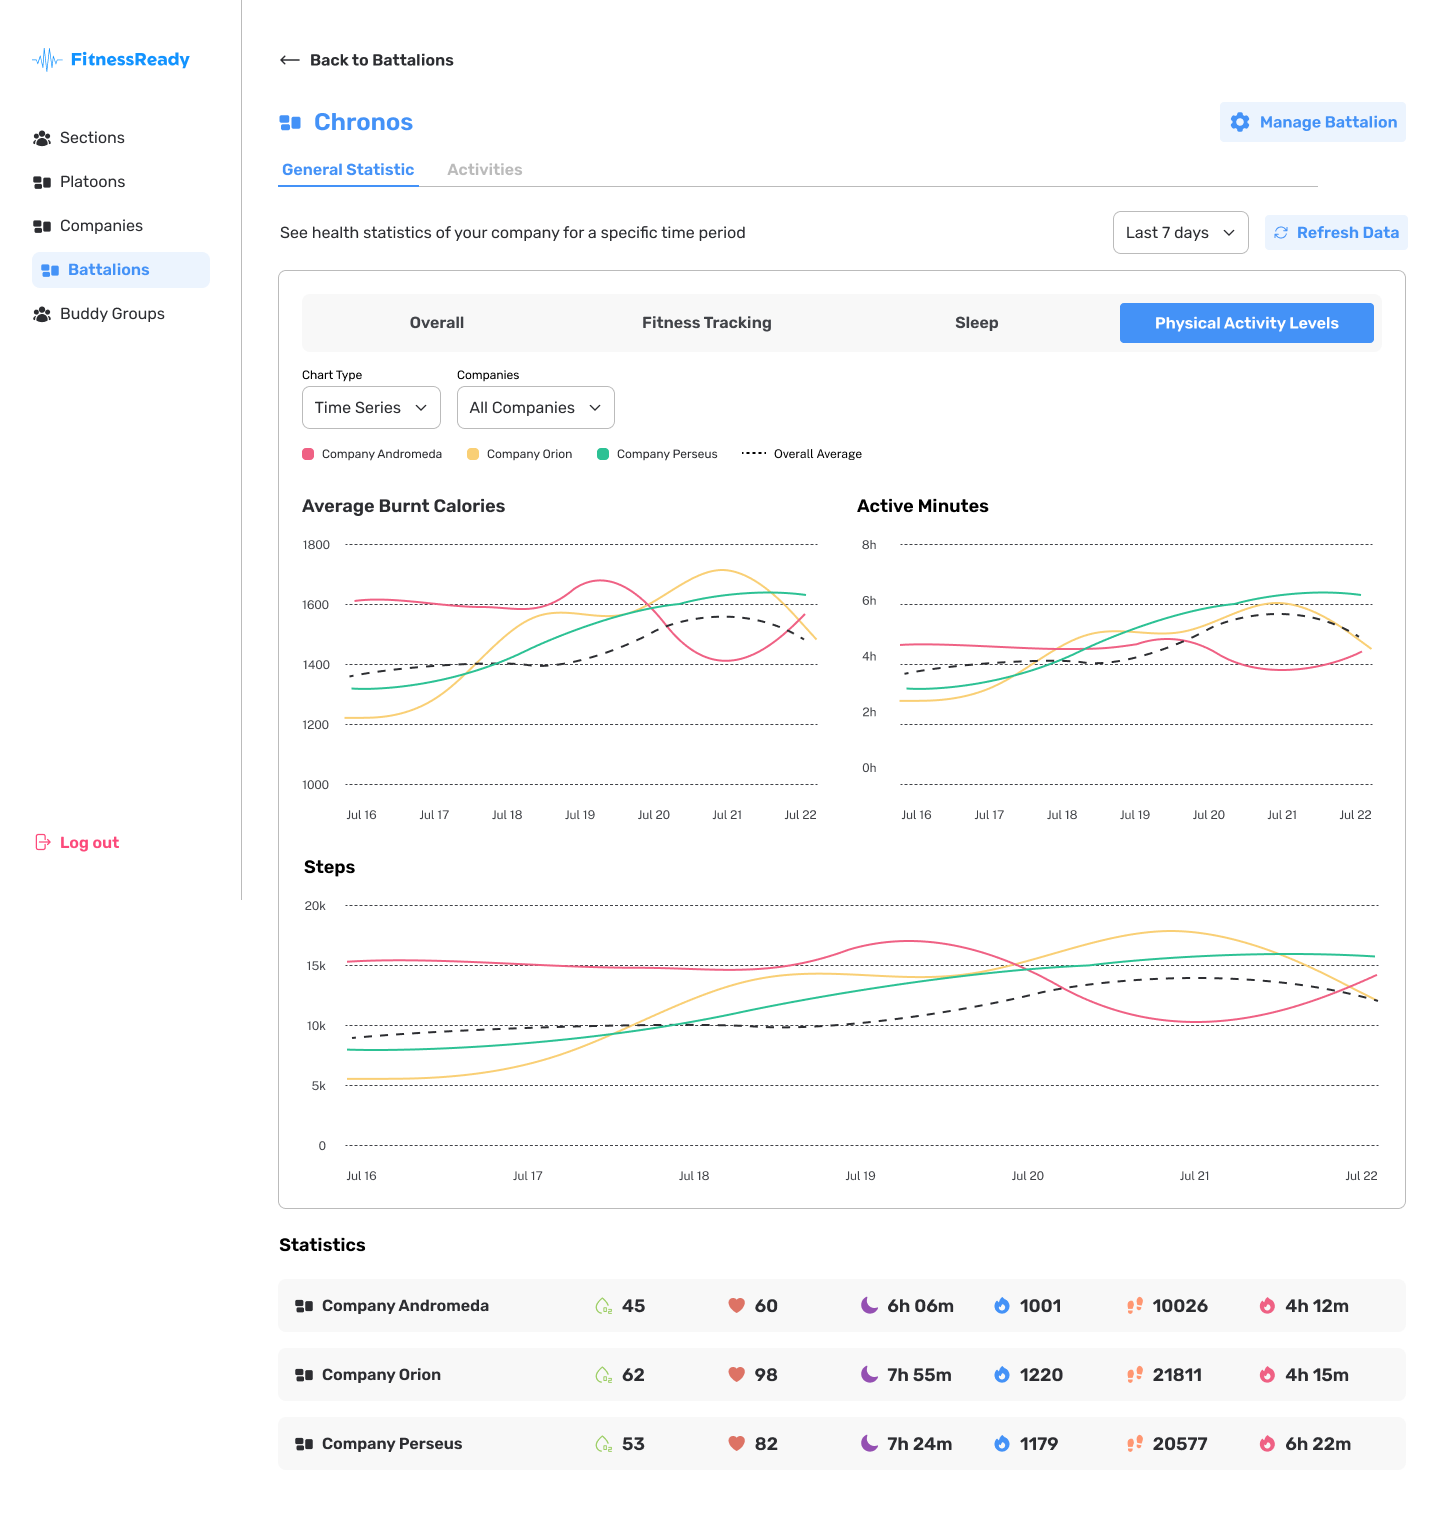Click the Log out door icon
The width and height of the screenshot is (1440, 1534).
click(x=43, y=842)
